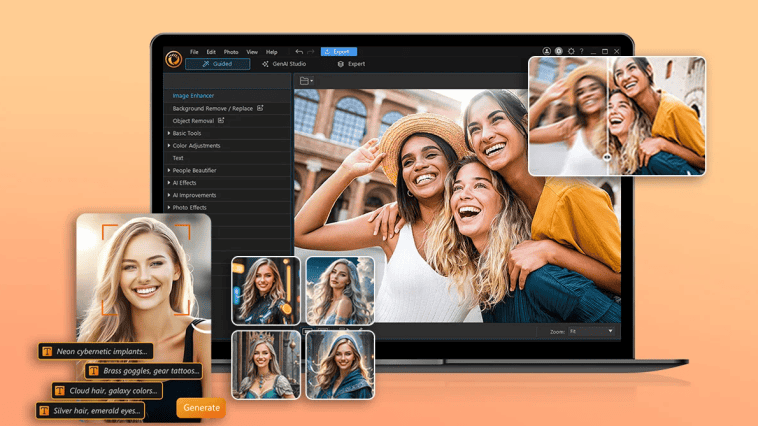Image resolution: width=758 pixels, height=426 pixels.
Task: Open the Photo menu
Action: click(231, 52)
